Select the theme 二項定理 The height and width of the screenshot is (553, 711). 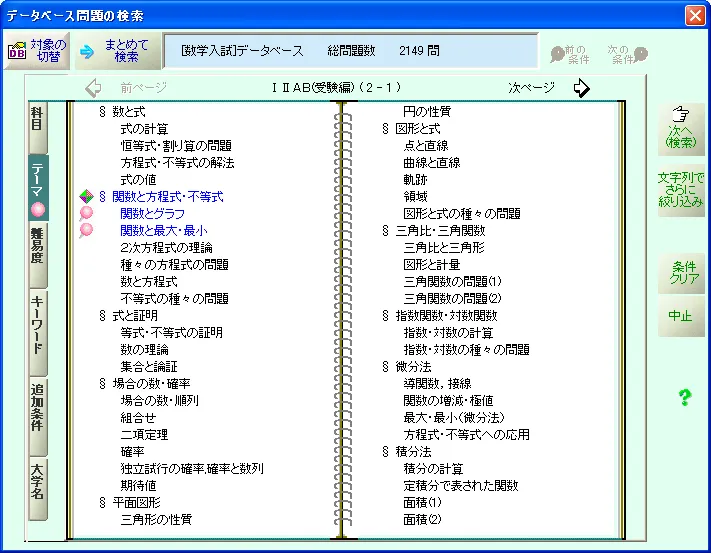(144, 434)
